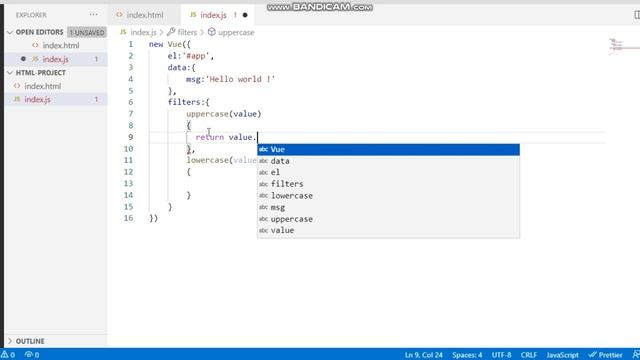This screenshot has height=360, width=640.
Task: Click uppercase breadcrumb segment
Action: pyautogui.click(x=236, y=32)
